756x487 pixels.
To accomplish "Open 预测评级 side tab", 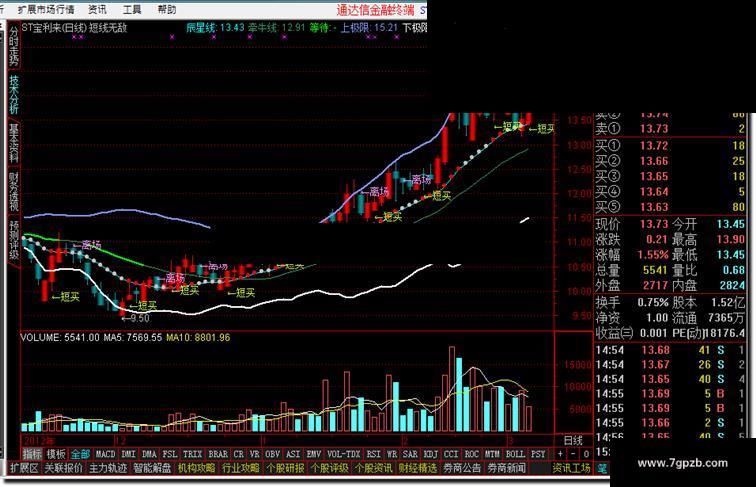I will tap(14, 240).
